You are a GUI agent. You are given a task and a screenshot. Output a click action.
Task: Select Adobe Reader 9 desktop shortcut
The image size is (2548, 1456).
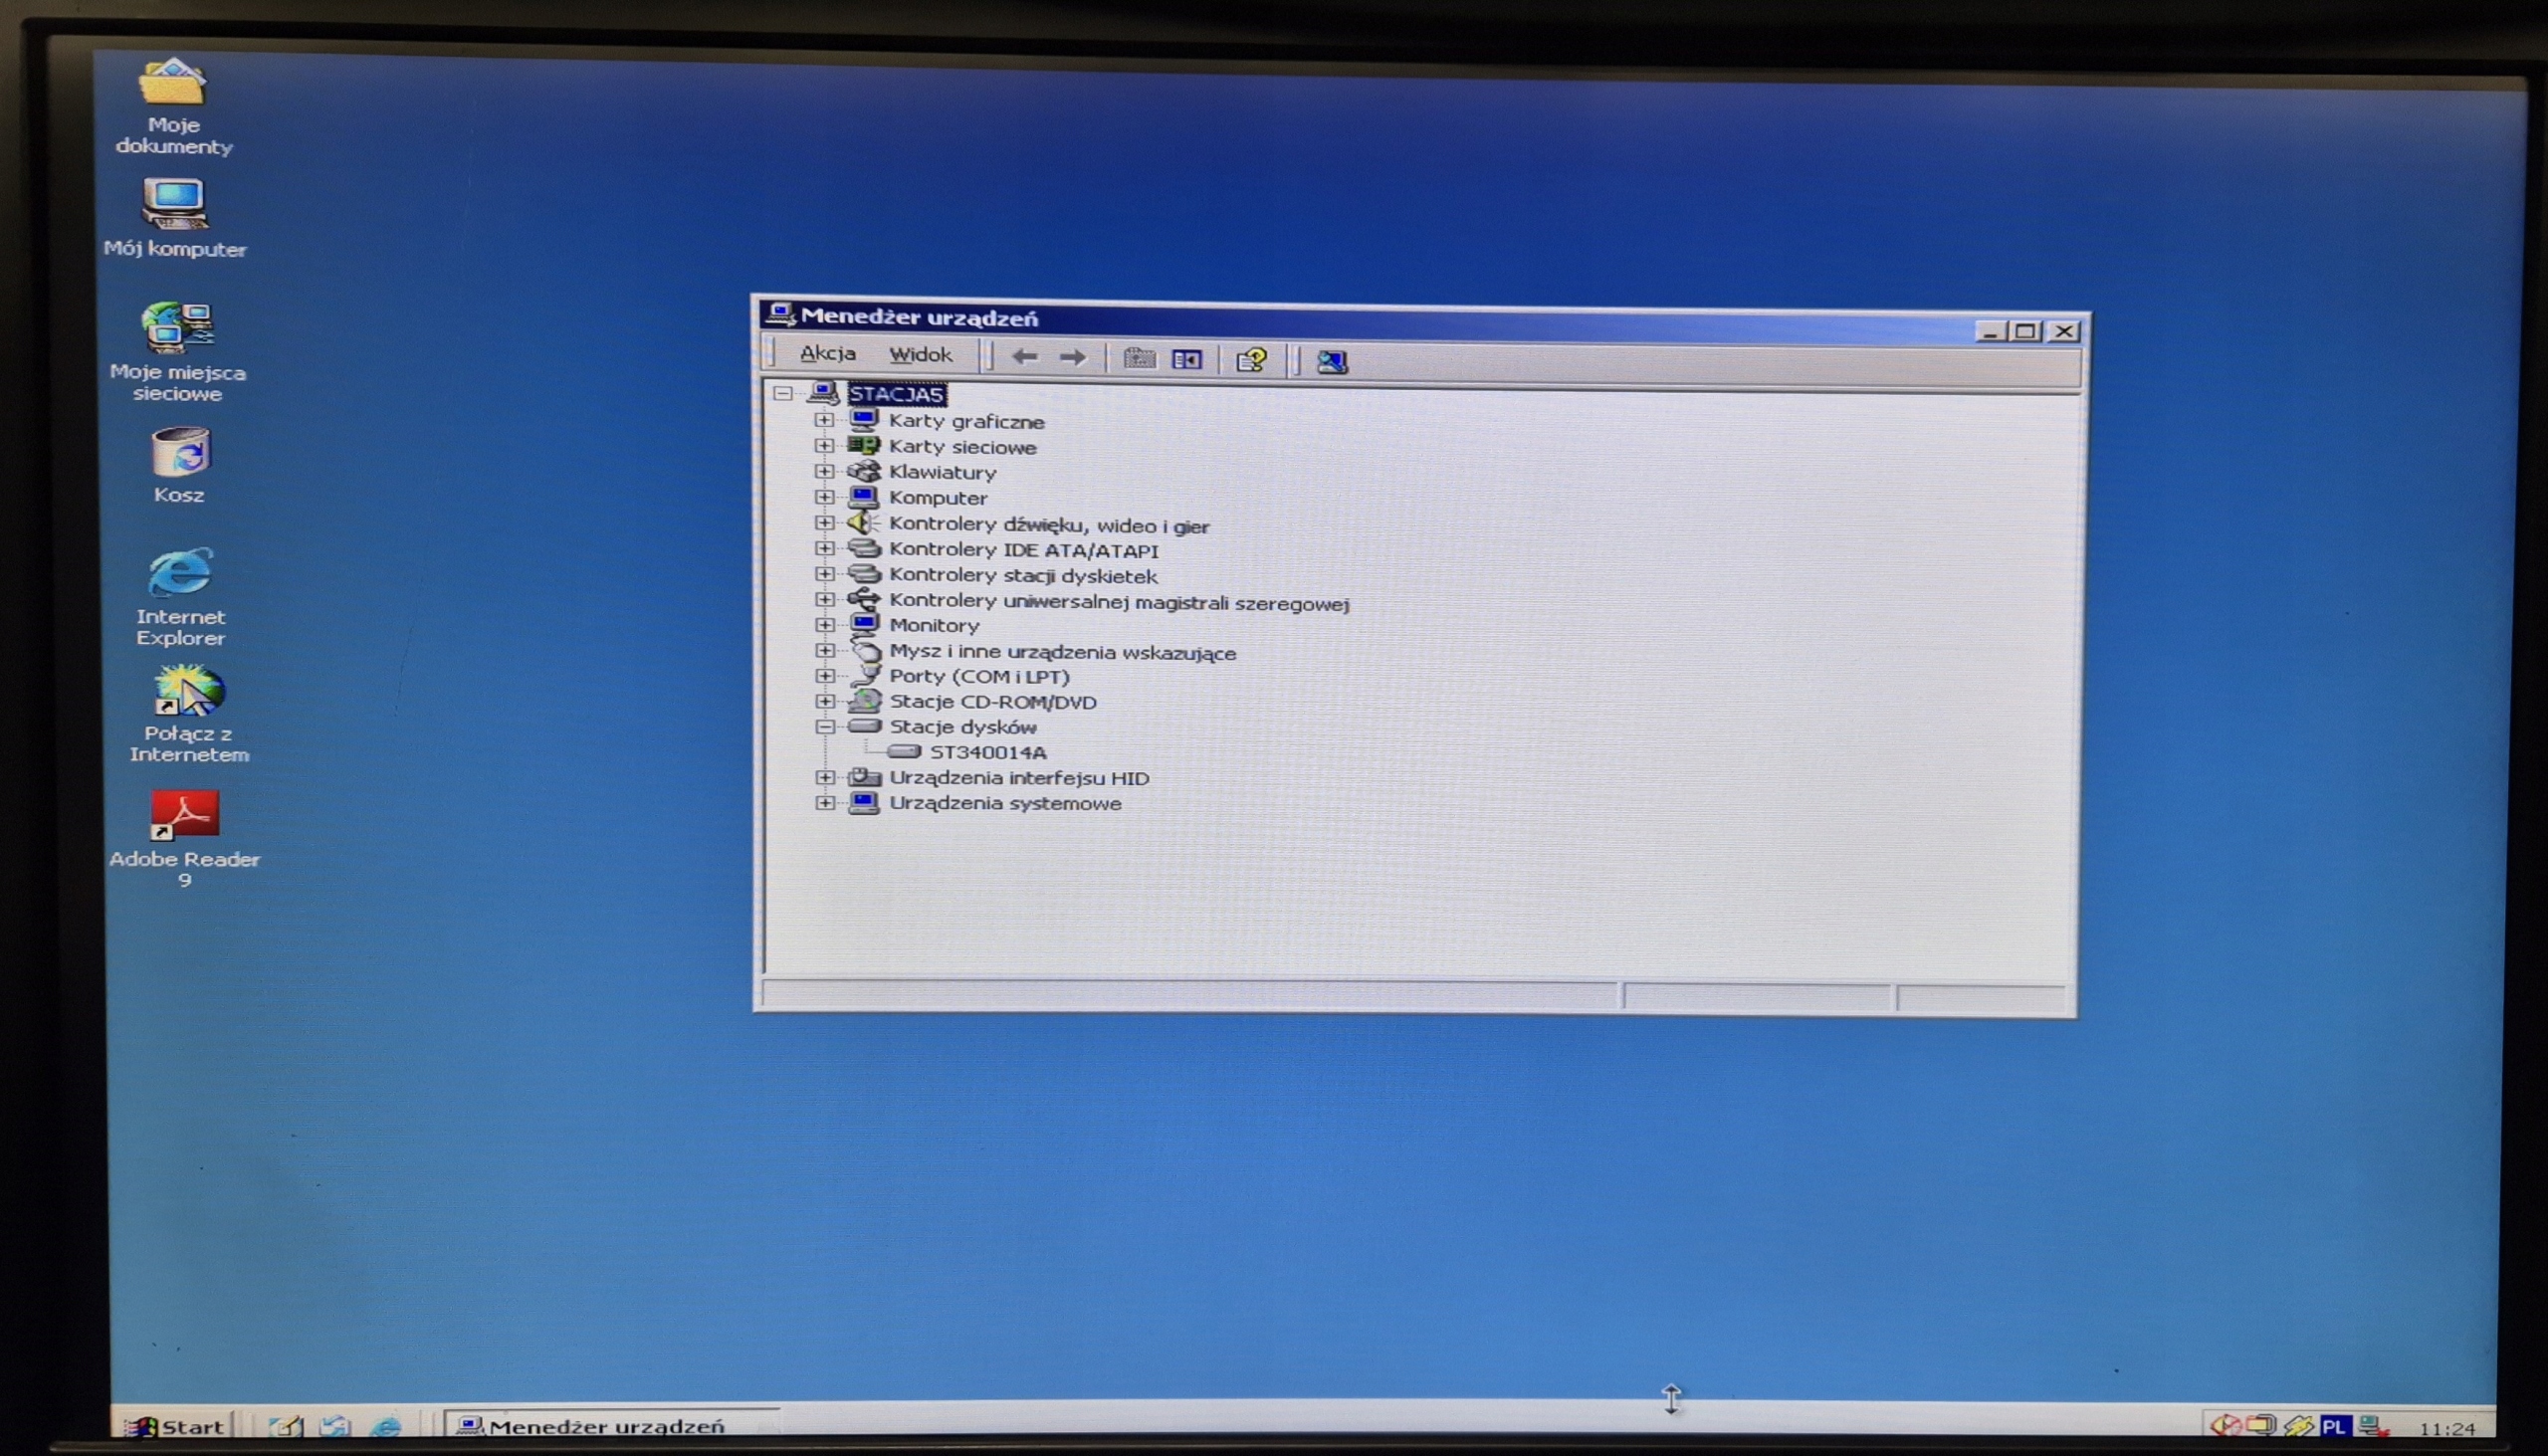click(x=185, y=838)
